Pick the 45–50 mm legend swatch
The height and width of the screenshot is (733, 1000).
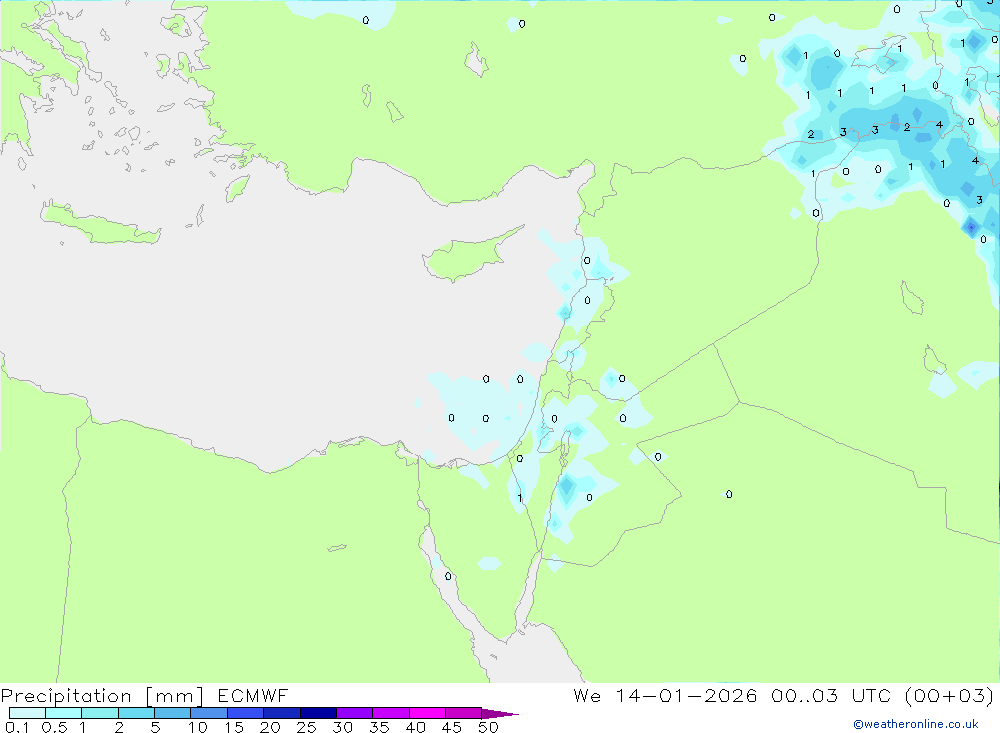click(x=464, y=713)
